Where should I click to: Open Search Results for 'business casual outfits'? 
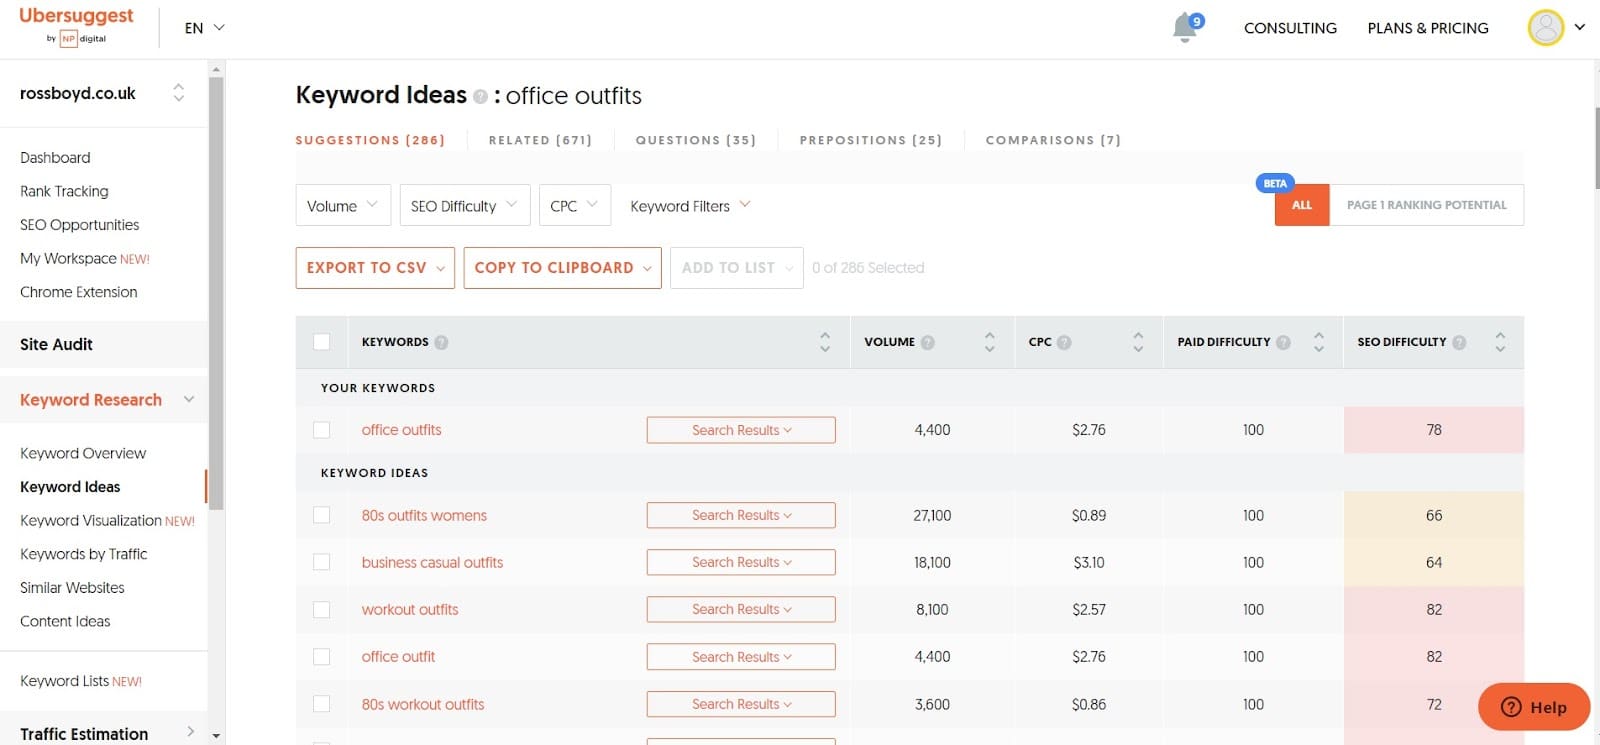[741, 562]
